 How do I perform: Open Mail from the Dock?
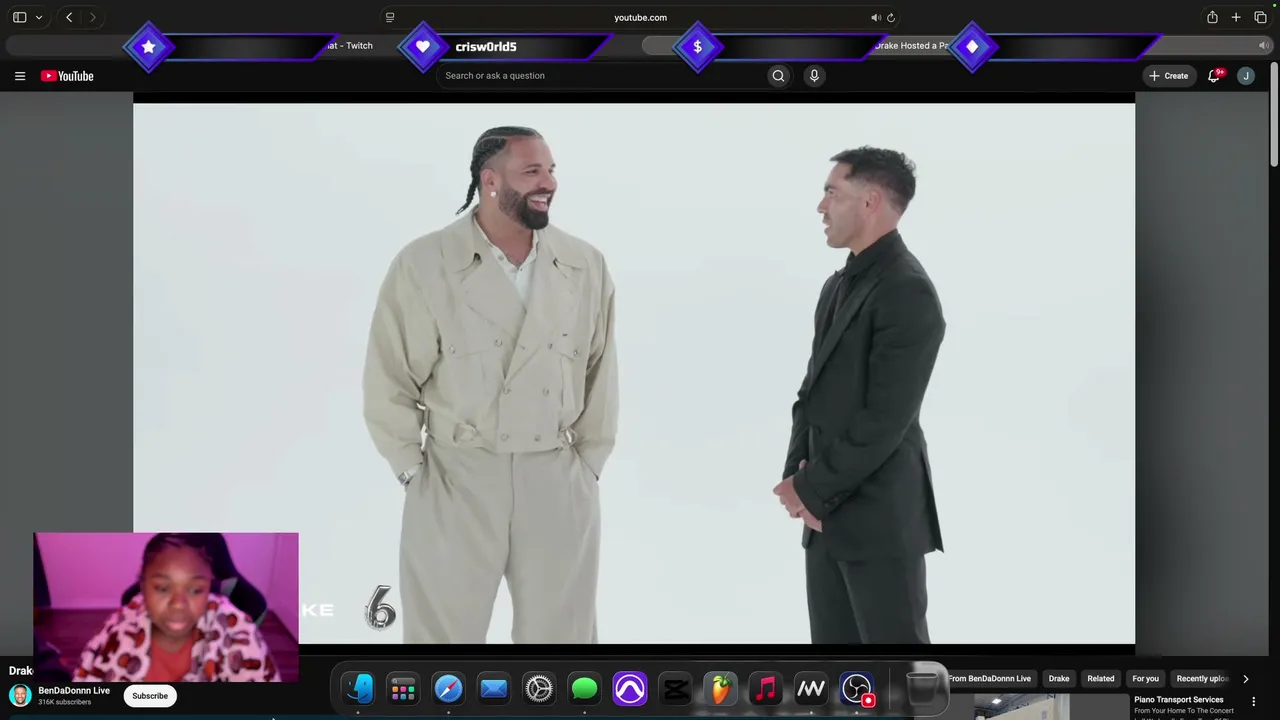point(493,688)
